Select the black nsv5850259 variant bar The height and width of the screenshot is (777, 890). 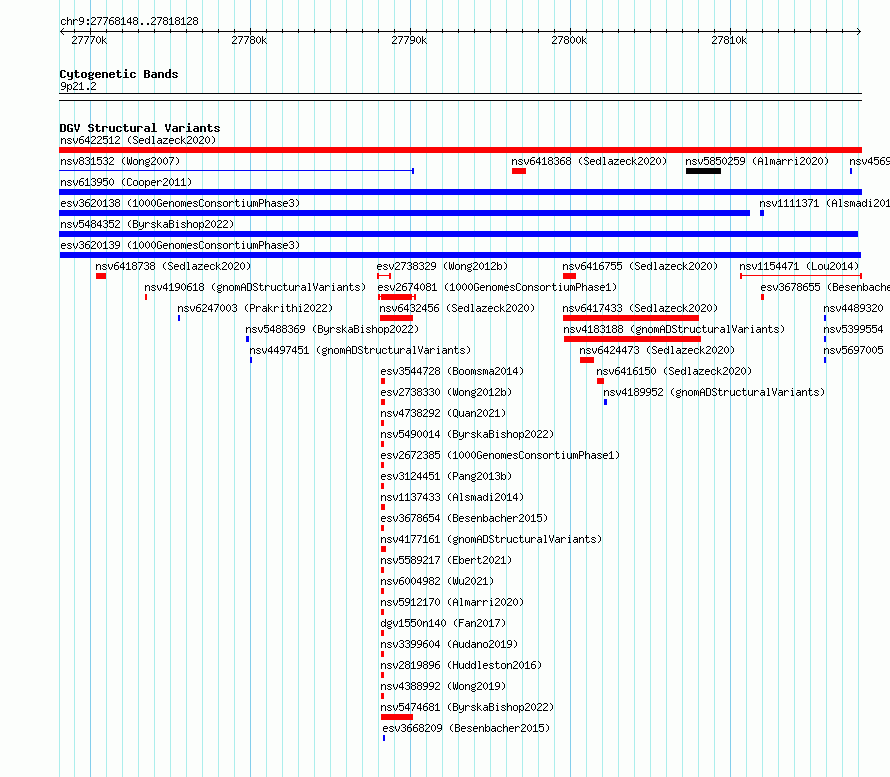(x=703, y=171)
